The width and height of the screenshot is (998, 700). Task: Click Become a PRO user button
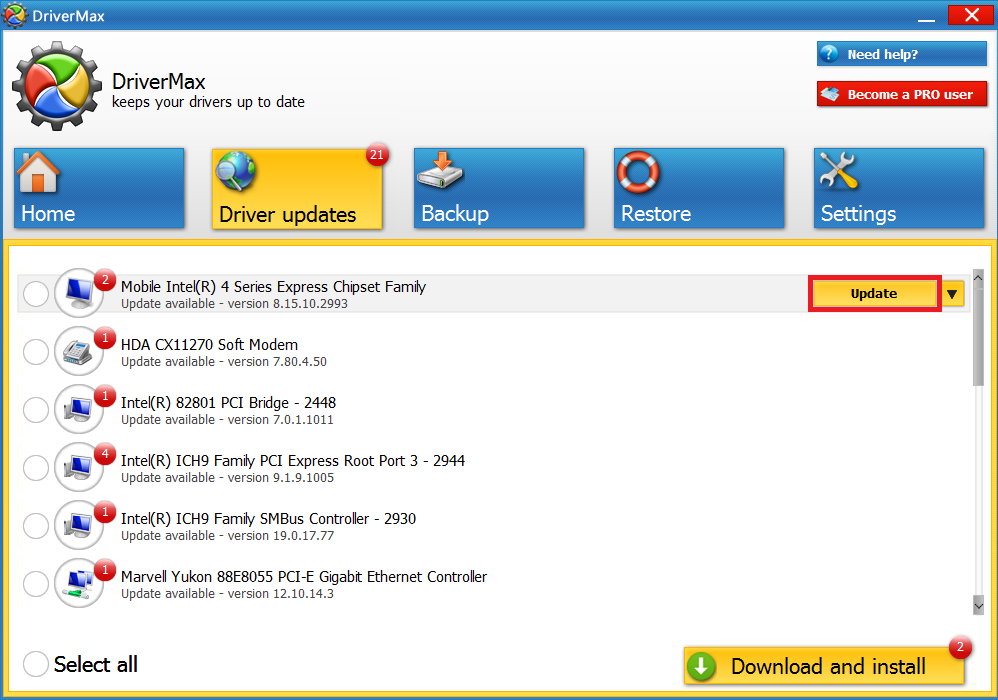[902, 94]
